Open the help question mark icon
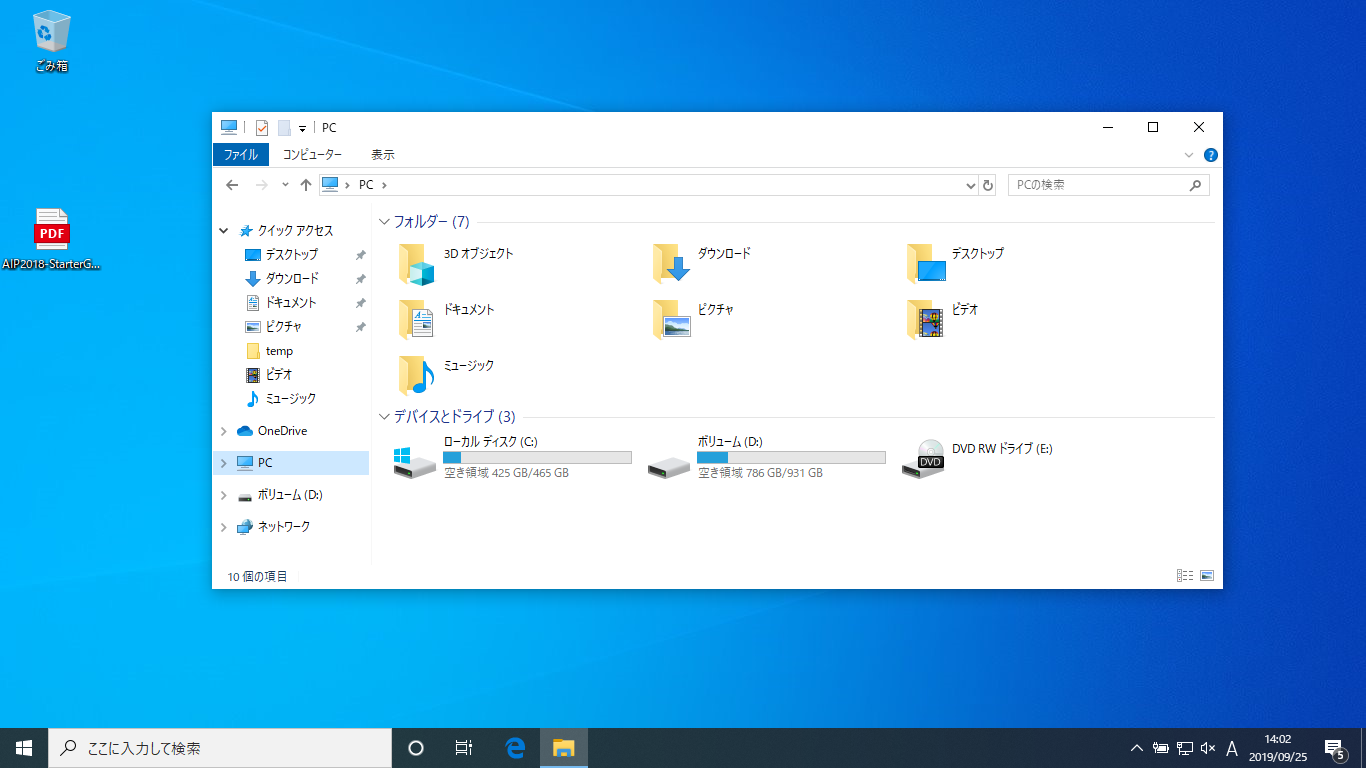The width and height of the screenshot is (1366, 768). pyautogui.click(x=1210, y=155)
